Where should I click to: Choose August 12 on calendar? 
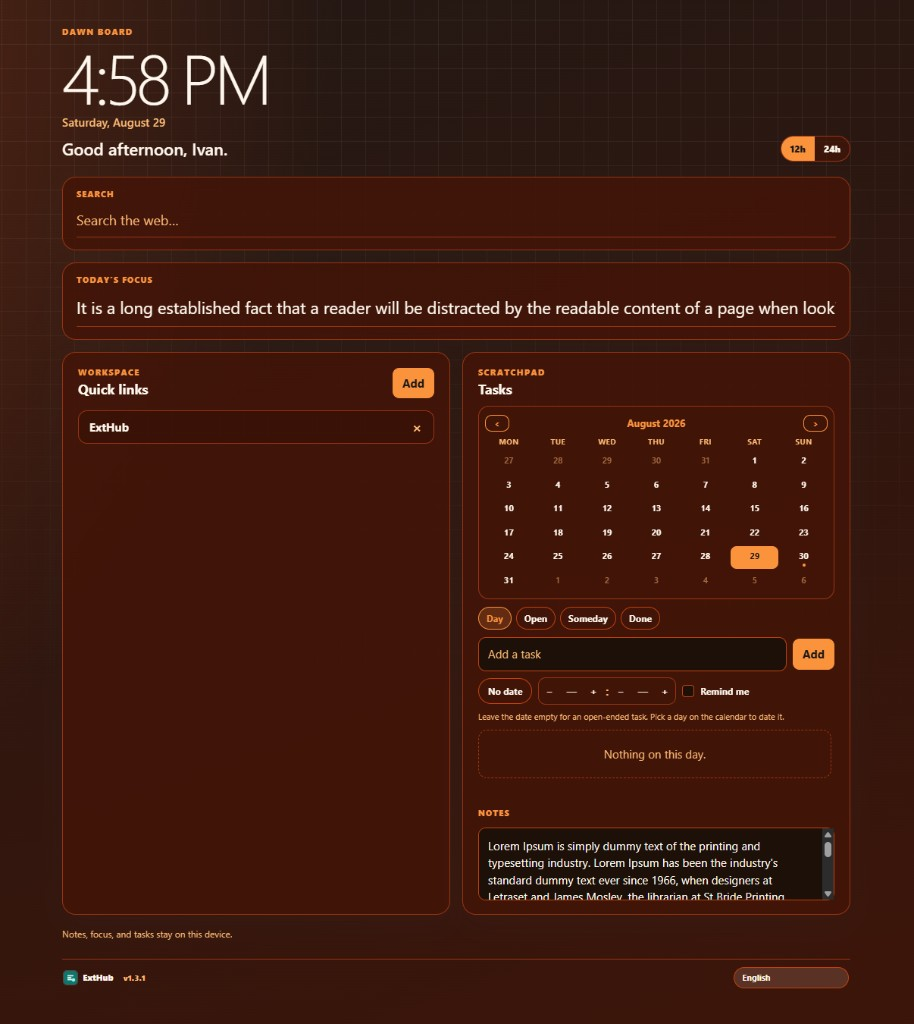[x=607, y=509]
